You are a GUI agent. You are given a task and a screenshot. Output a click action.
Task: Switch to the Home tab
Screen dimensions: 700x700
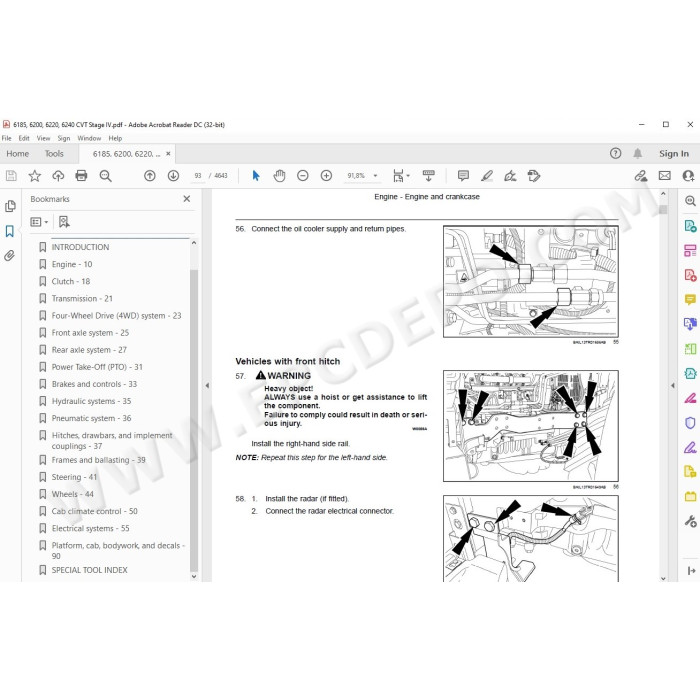[x=18, y=154]
